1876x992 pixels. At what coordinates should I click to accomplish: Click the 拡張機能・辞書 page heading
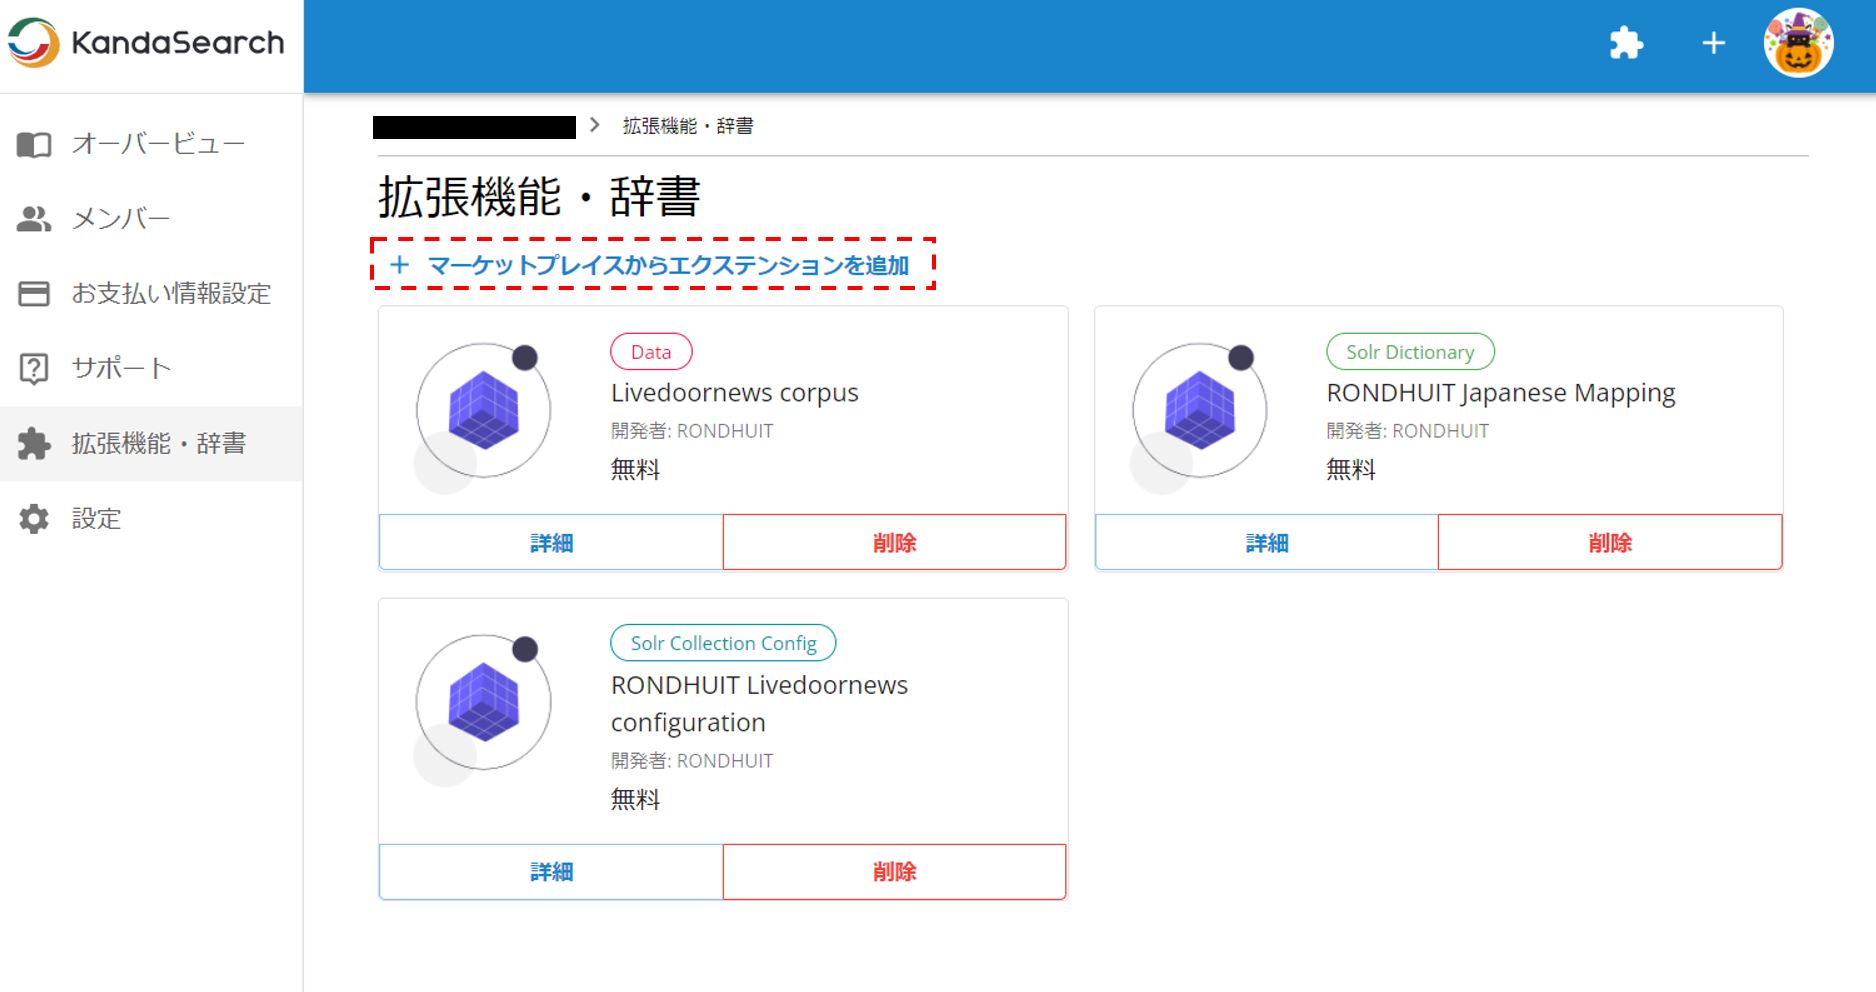[x=539, y=196]
